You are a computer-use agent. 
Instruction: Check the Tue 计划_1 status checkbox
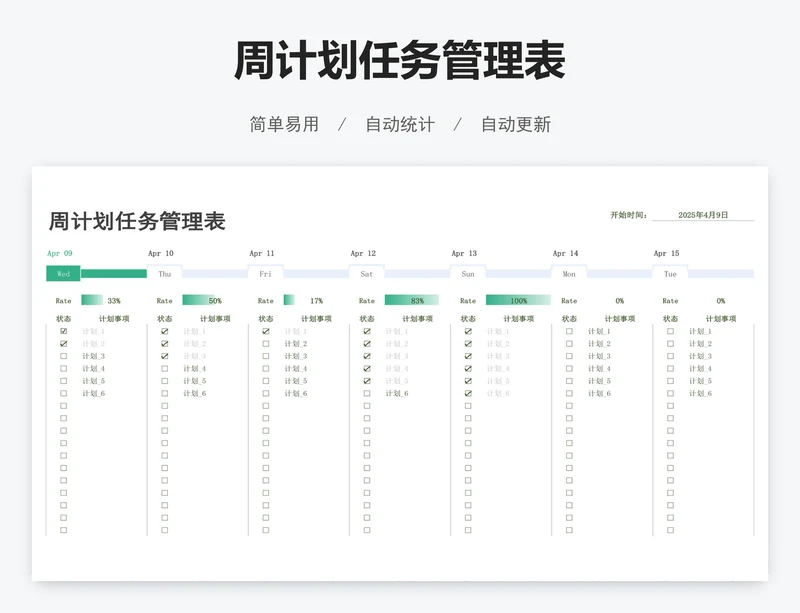(x=670, y=331)
